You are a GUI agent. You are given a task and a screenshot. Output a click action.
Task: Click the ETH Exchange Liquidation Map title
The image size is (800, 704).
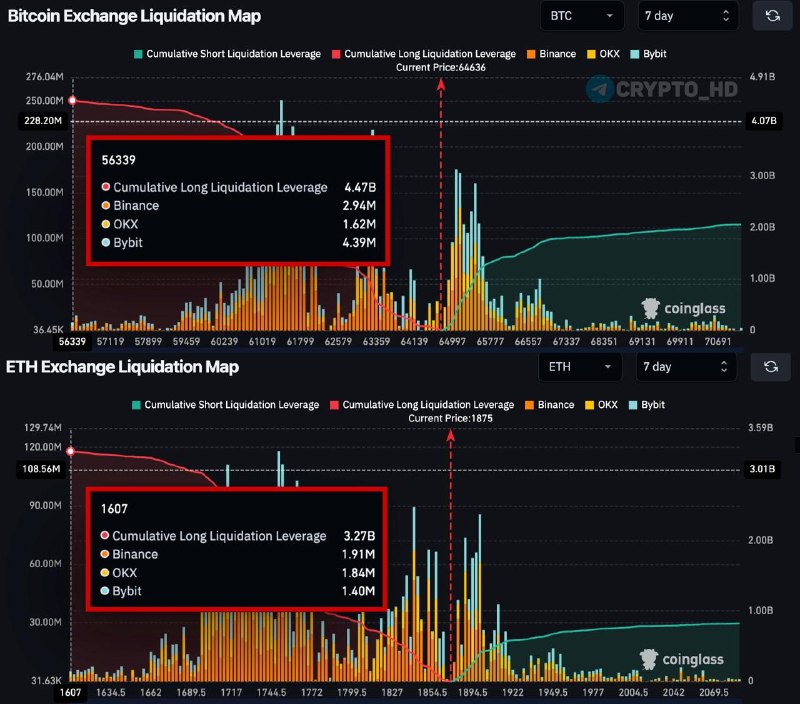click(122, 367)
